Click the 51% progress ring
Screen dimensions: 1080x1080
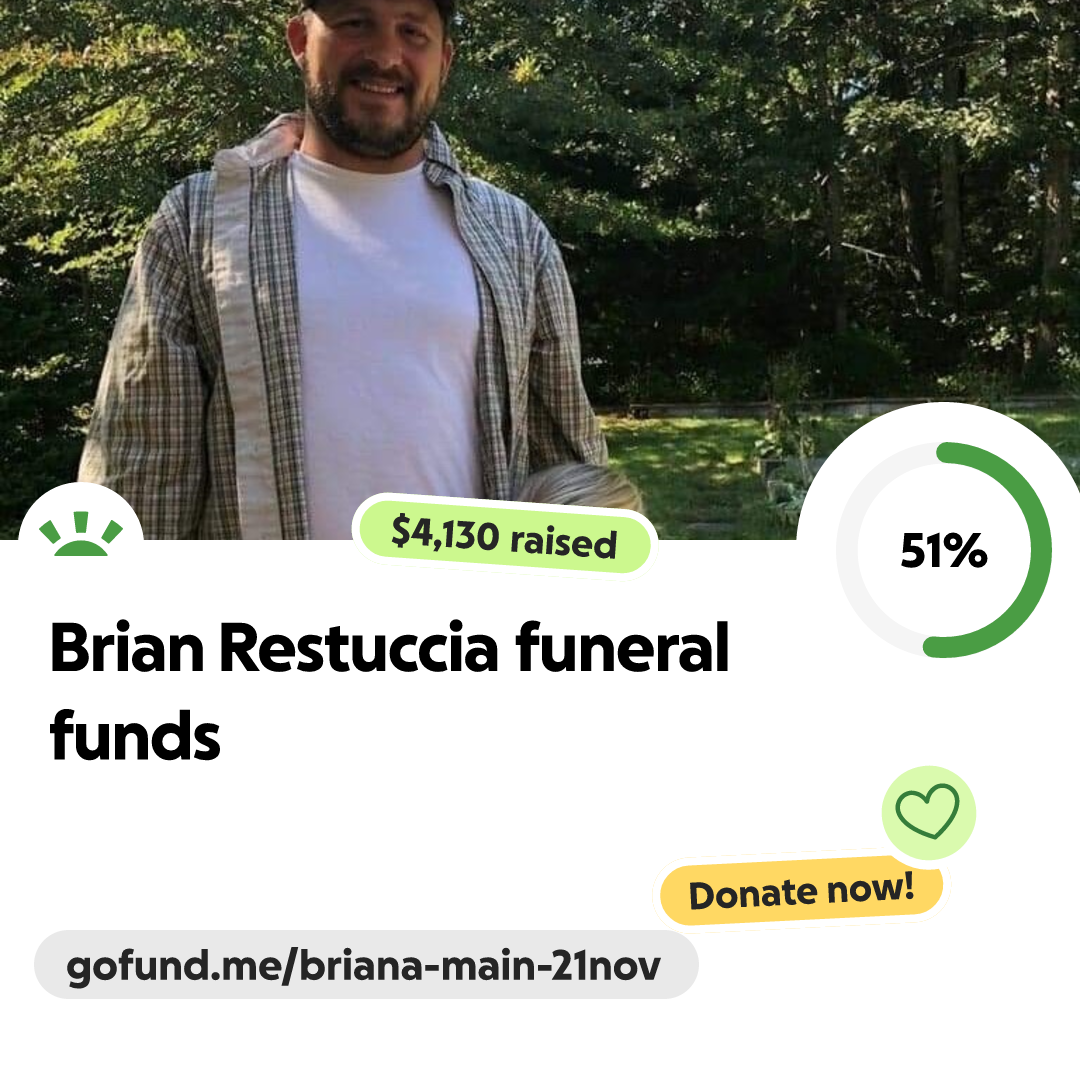click(944, 550)
